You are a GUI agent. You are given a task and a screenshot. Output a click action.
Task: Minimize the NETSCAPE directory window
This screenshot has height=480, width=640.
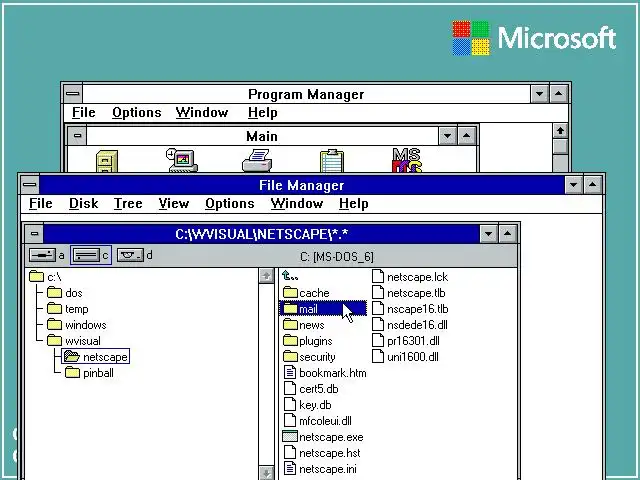coord(489,234)
